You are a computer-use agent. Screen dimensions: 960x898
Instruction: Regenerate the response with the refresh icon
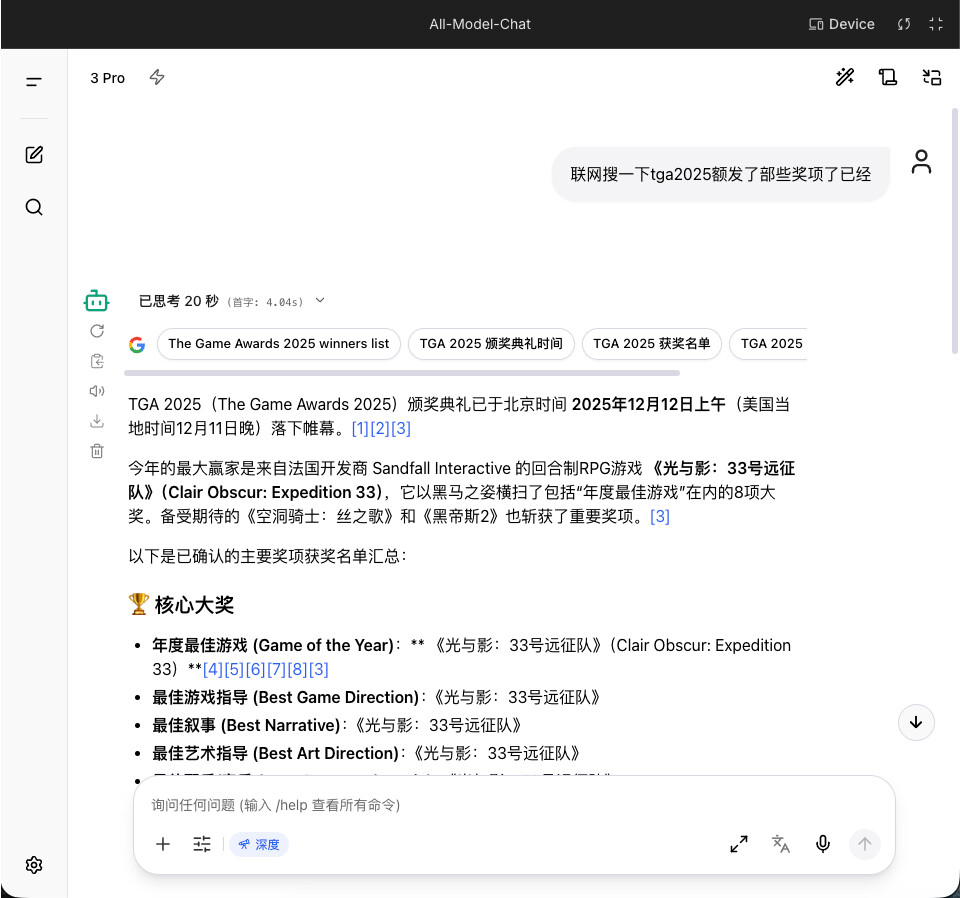(x=97, y=331)
